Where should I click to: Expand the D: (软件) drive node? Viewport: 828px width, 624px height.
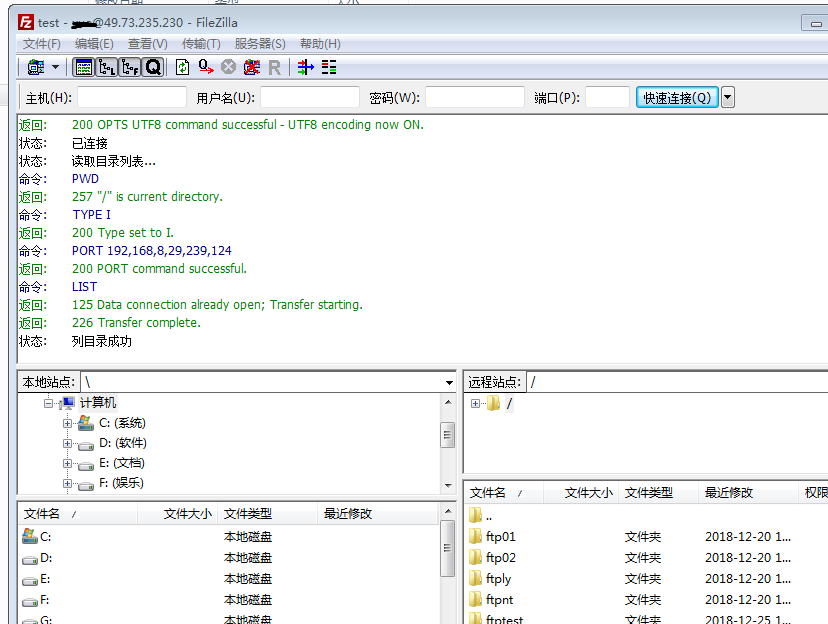coord(67,443)
